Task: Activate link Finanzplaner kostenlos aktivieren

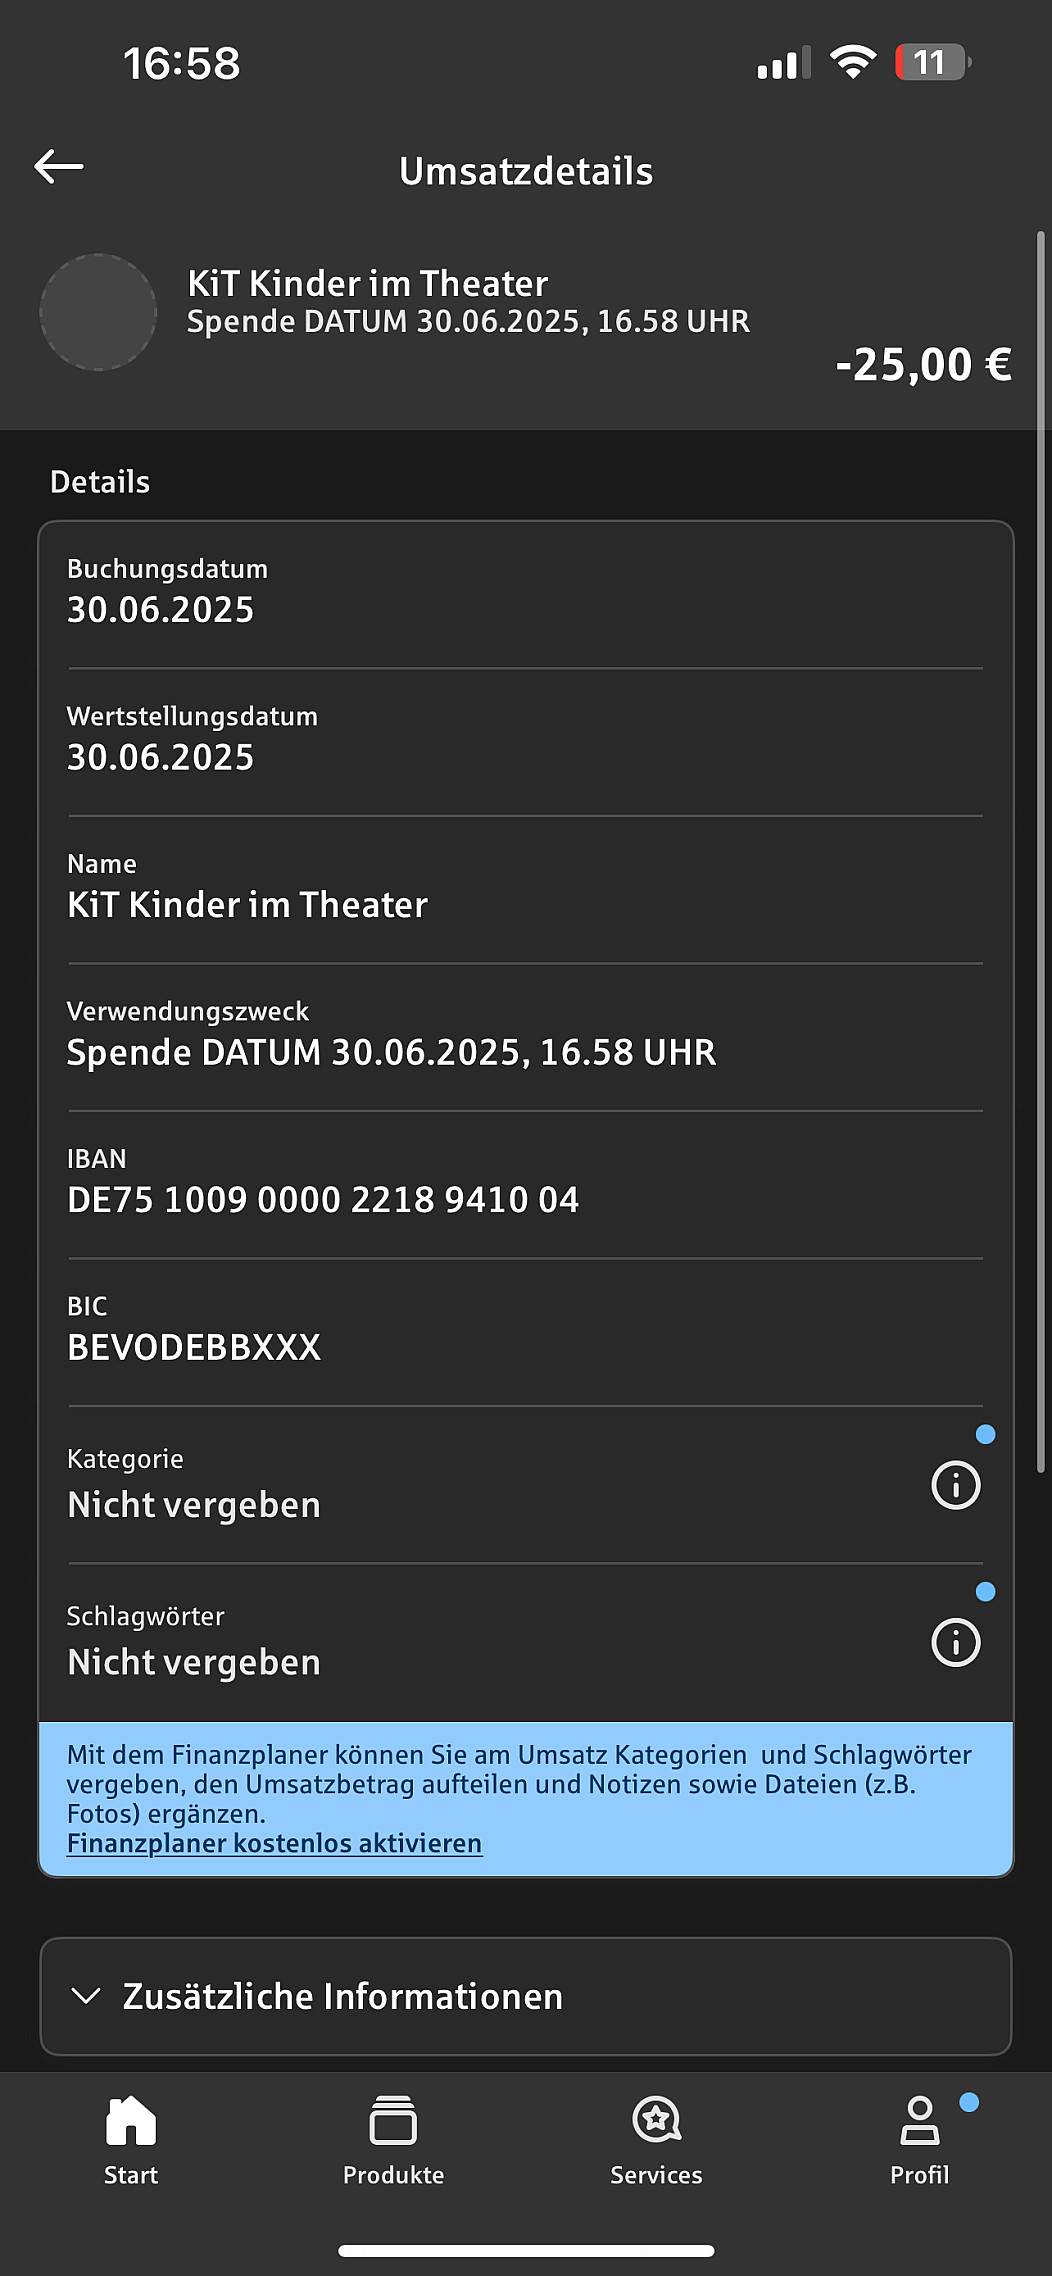Action: tap(274, 1843)
